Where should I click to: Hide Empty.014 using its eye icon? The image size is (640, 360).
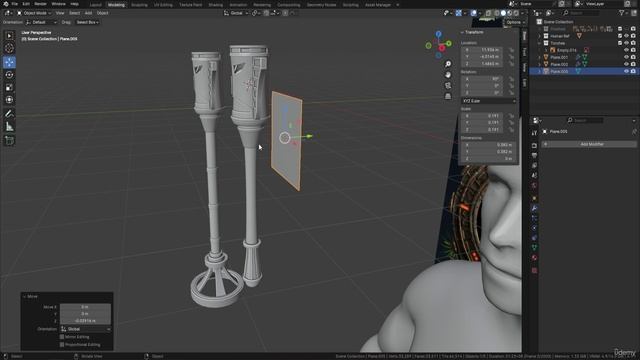[x=626, y=50]
